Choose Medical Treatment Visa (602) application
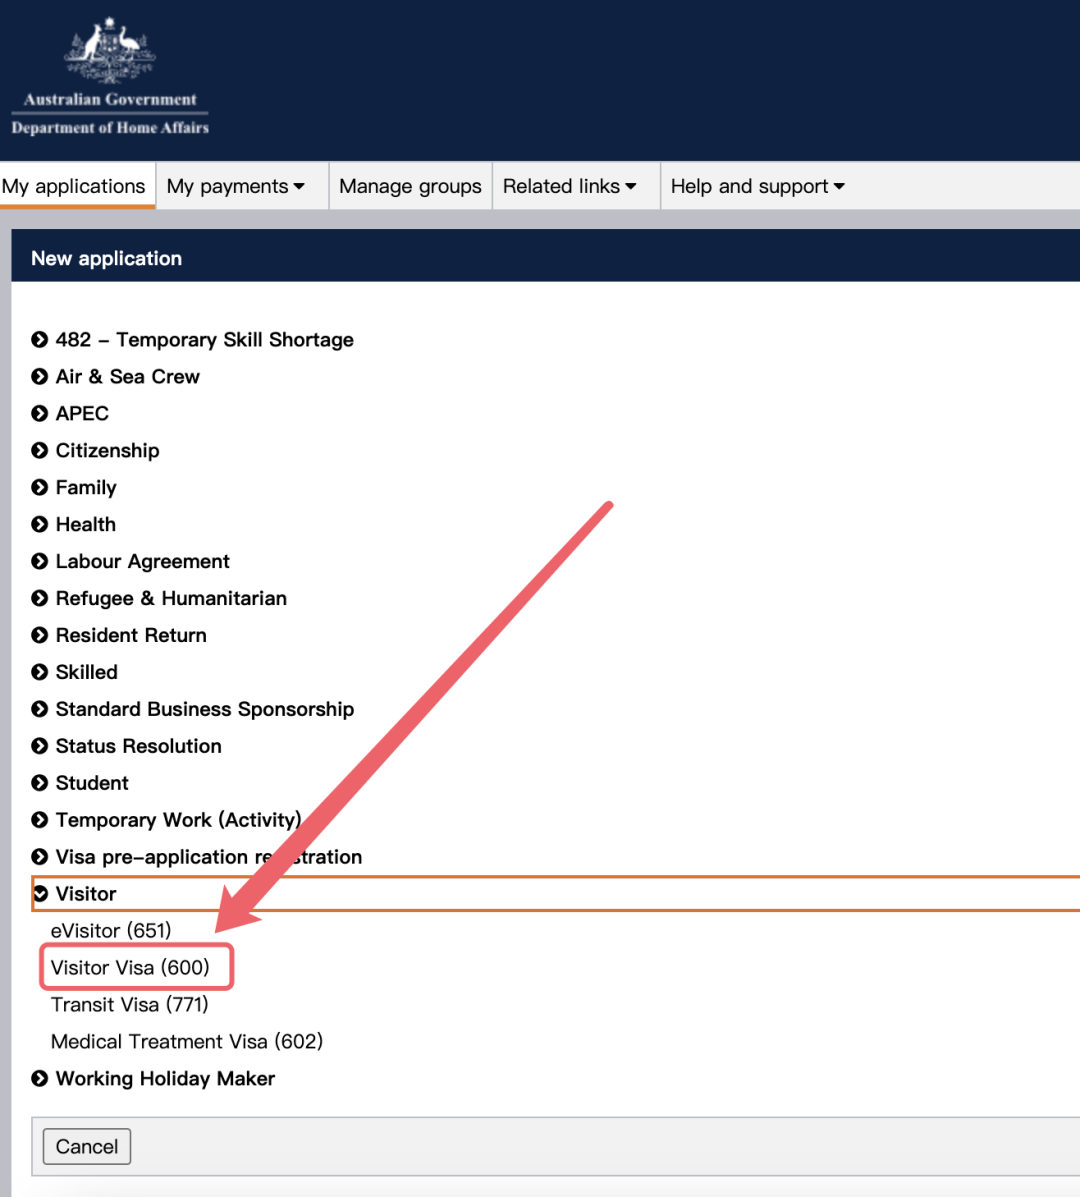Screen dimensions: 1080x1197 pos(186,1041)
